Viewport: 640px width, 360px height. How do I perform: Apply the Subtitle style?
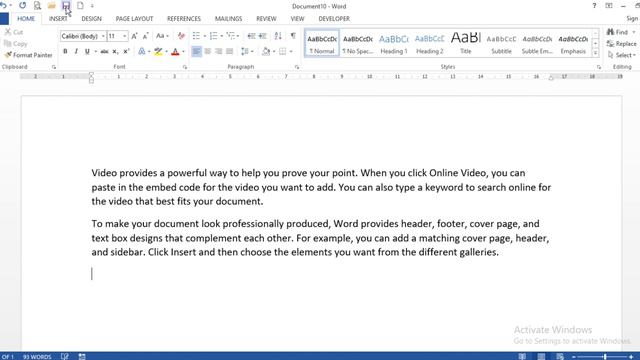pyautogui.click(x=501, y=43)
